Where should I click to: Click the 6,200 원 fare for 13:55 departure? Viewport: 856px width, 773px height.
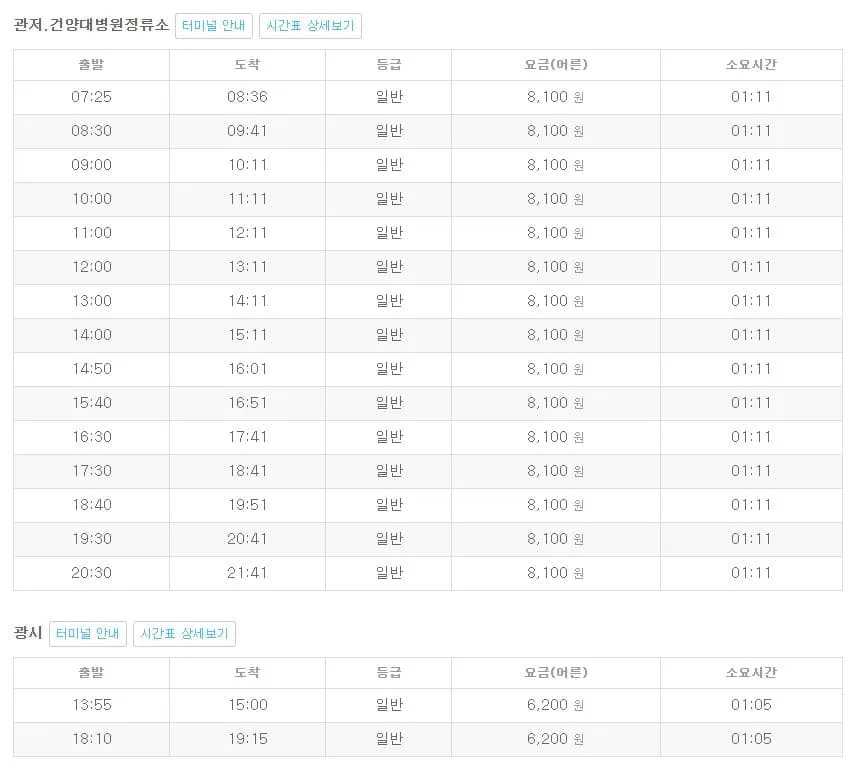click(555, 705)
